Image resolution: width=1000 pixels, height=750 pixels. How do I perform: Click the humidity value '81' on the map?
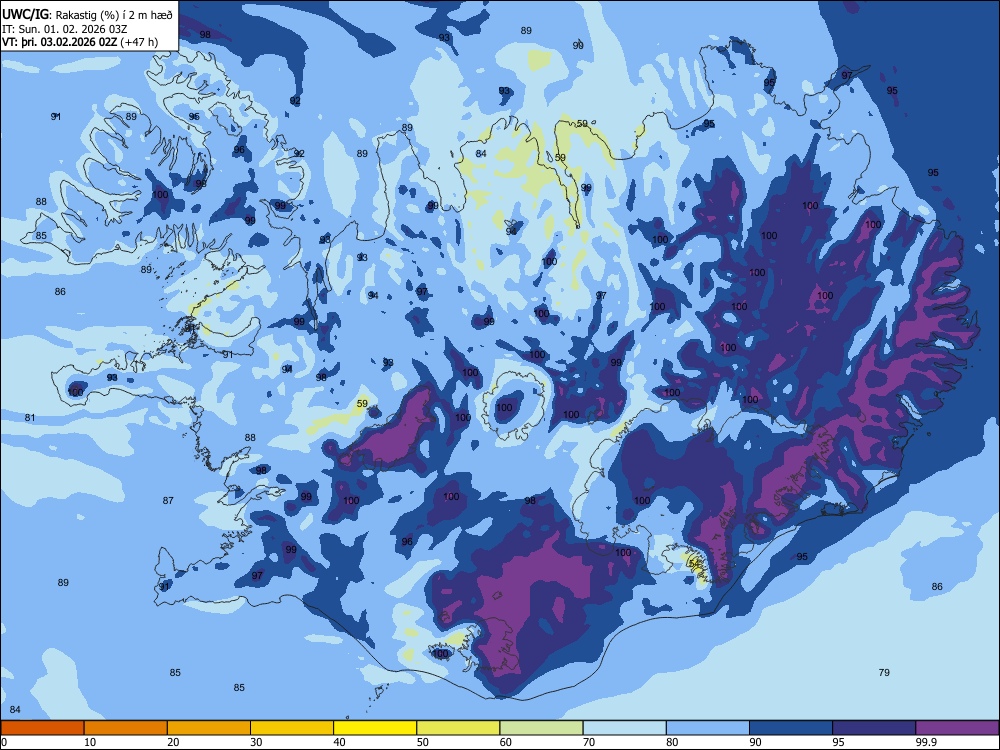tap(30, 418)
